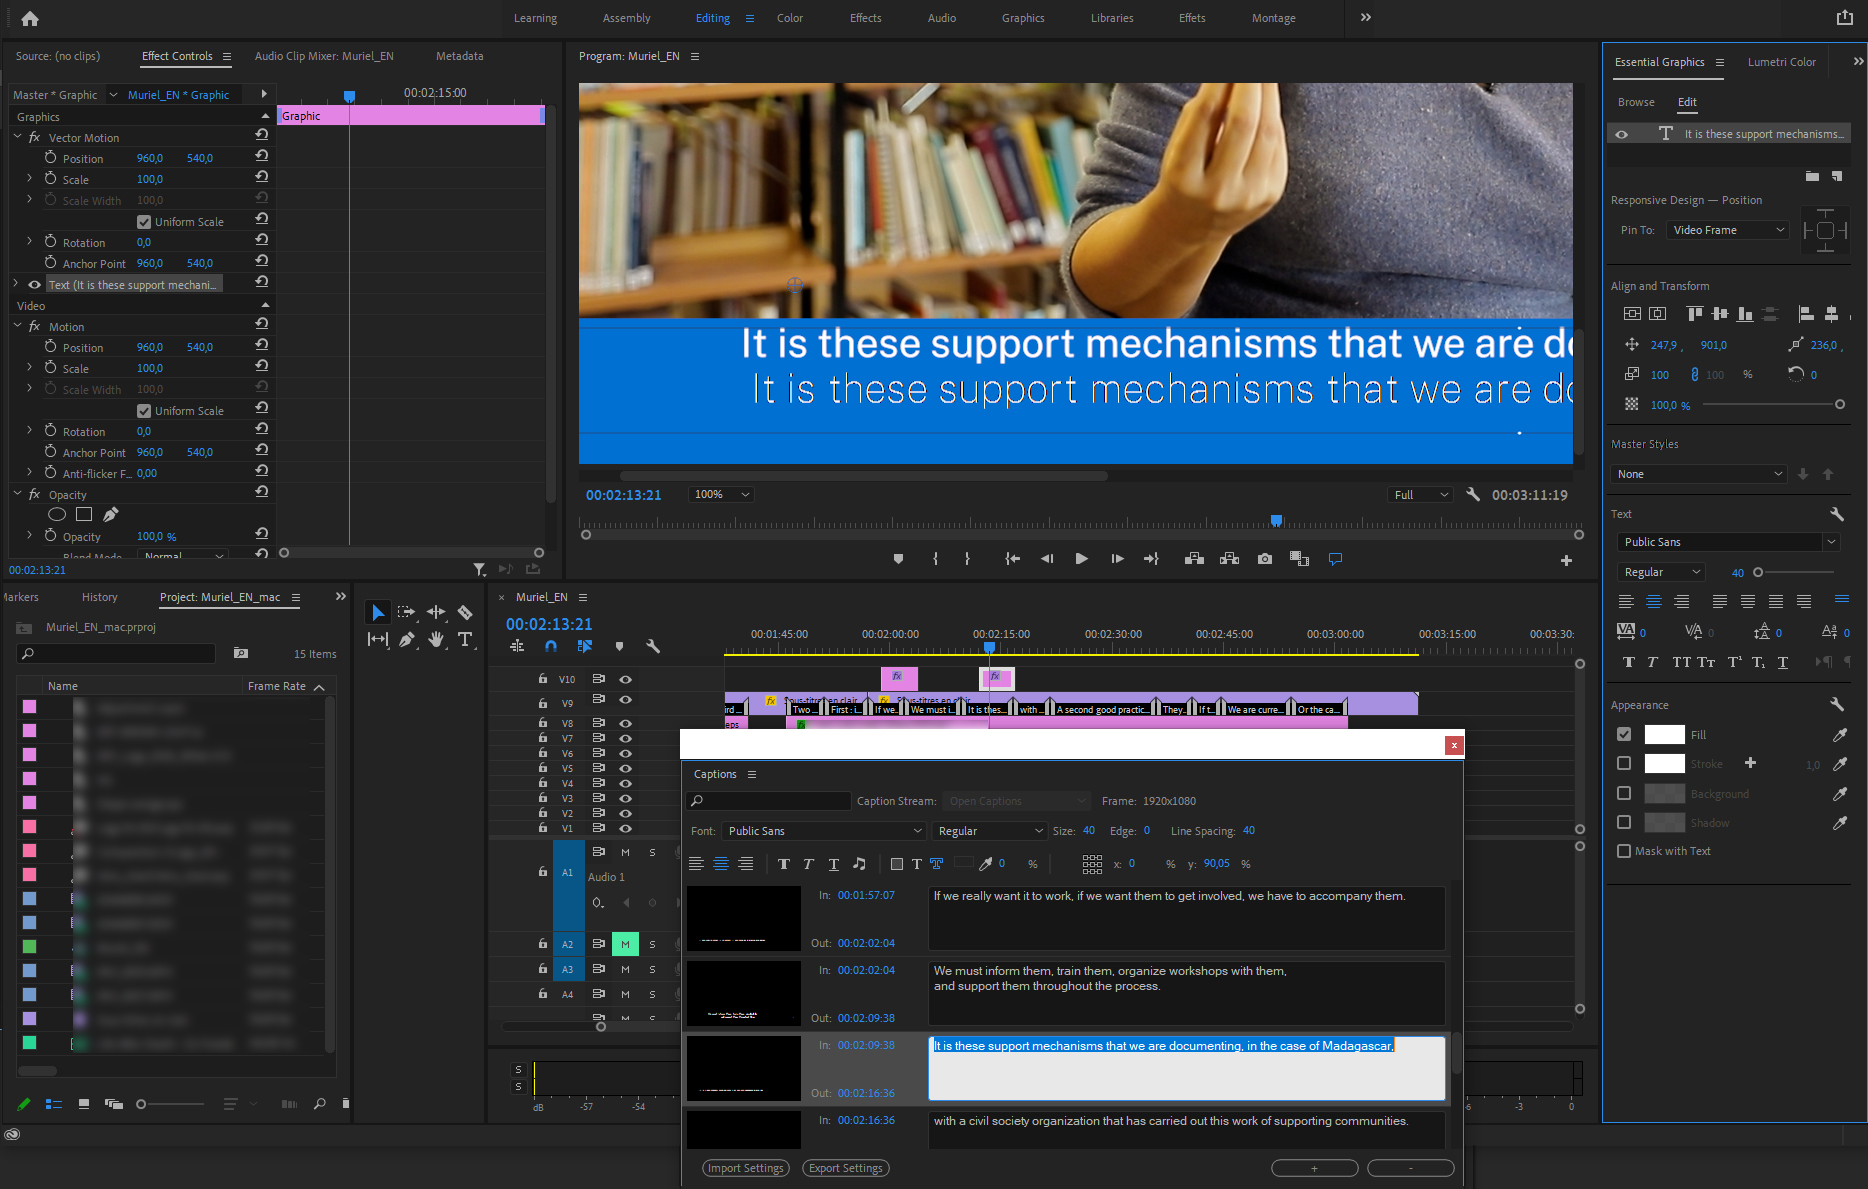
Task: Open Program monitor settings with the wrench icon
Action: (x=1473, y=494)
